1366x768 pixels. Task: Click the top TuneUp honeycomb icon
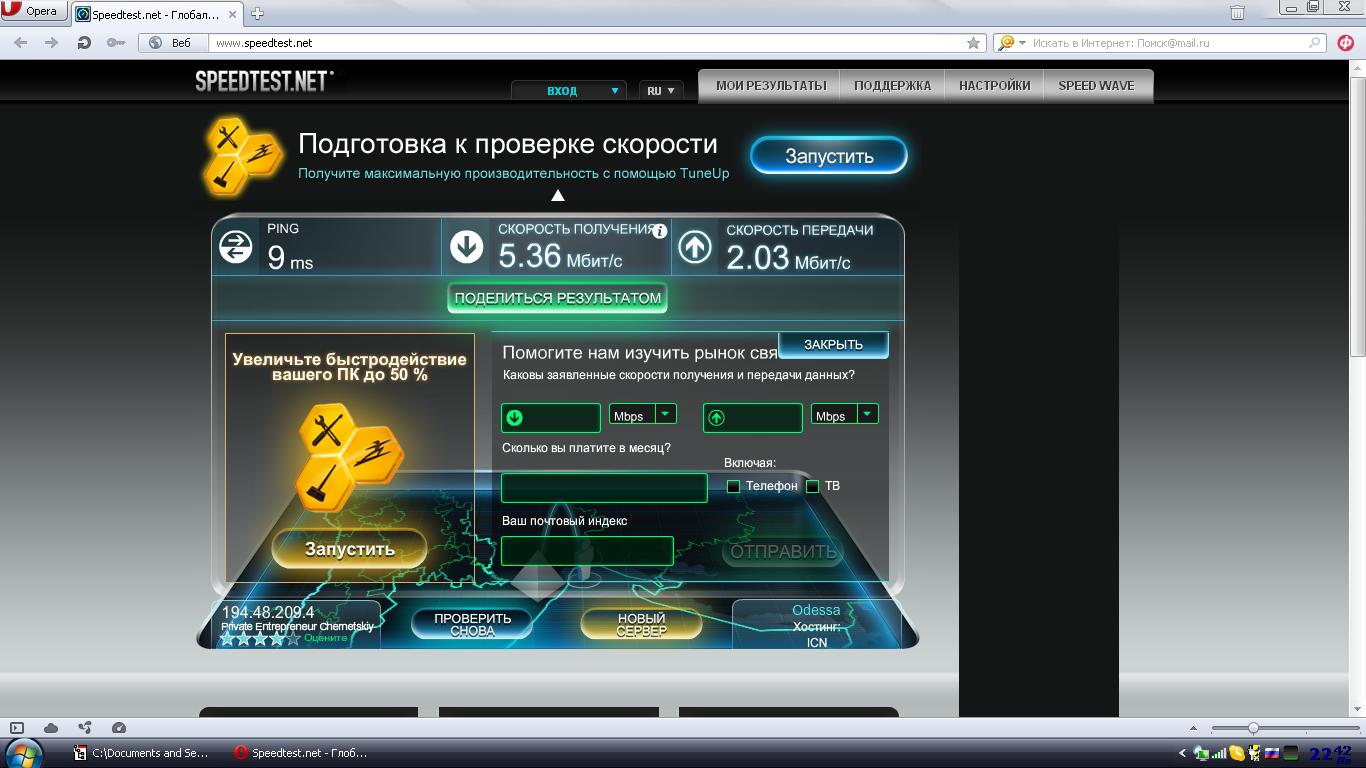click(243, 155)
